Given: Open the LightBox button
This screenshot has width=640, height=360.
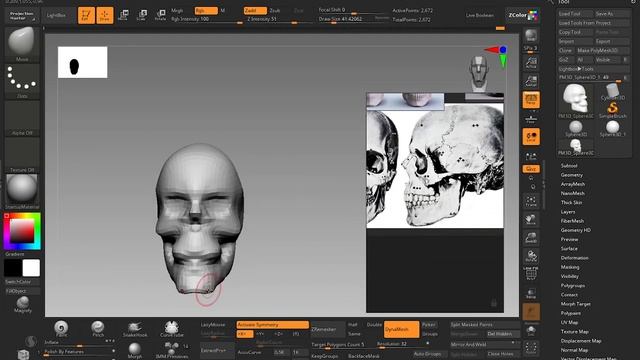Looking at the screenshot, I should tap(56, 16).
